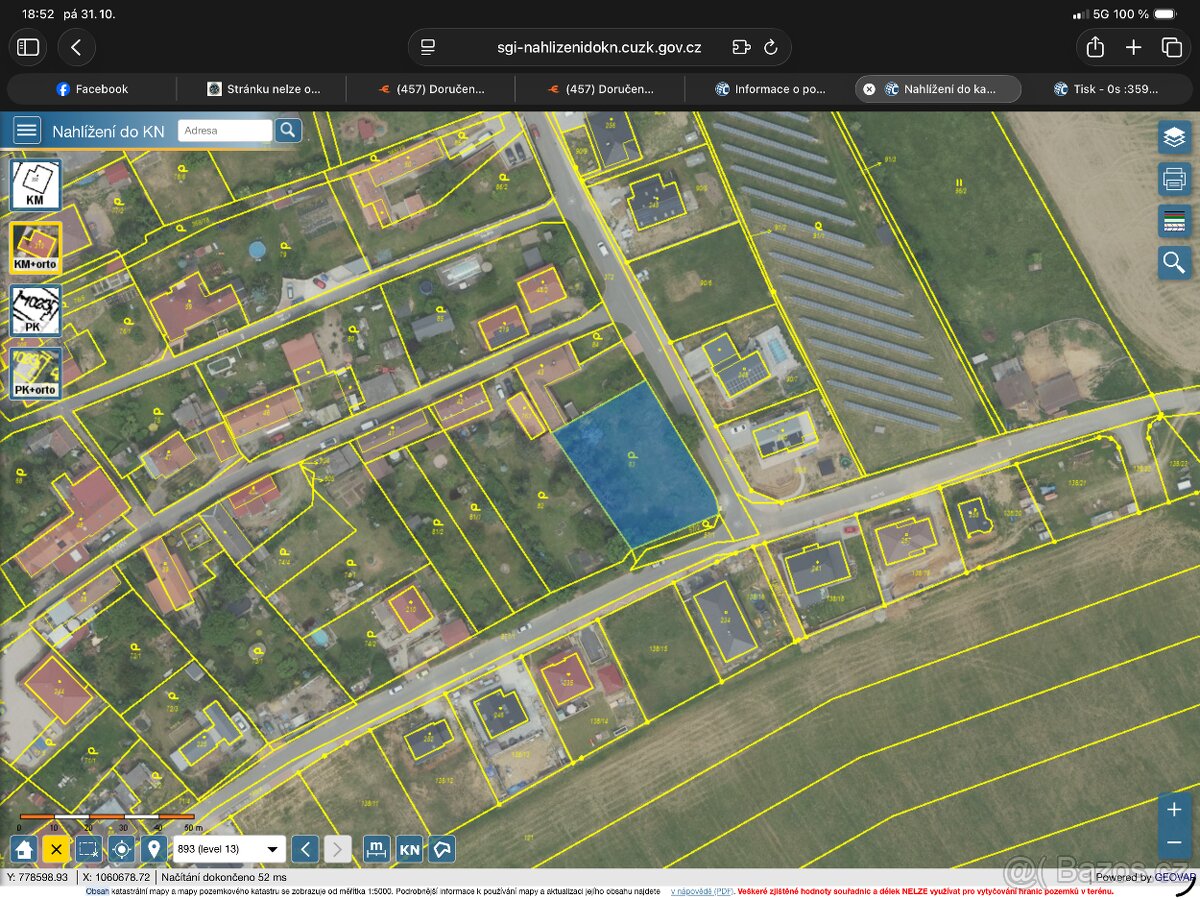Toggle the PK+orto map view
Viewport: 1200px width, 900px height.
(35, 372)
